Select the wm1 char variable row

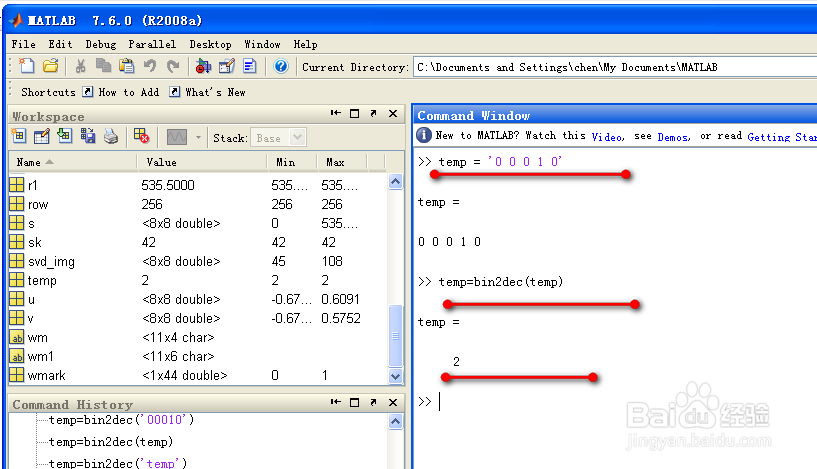pos(198,356)
